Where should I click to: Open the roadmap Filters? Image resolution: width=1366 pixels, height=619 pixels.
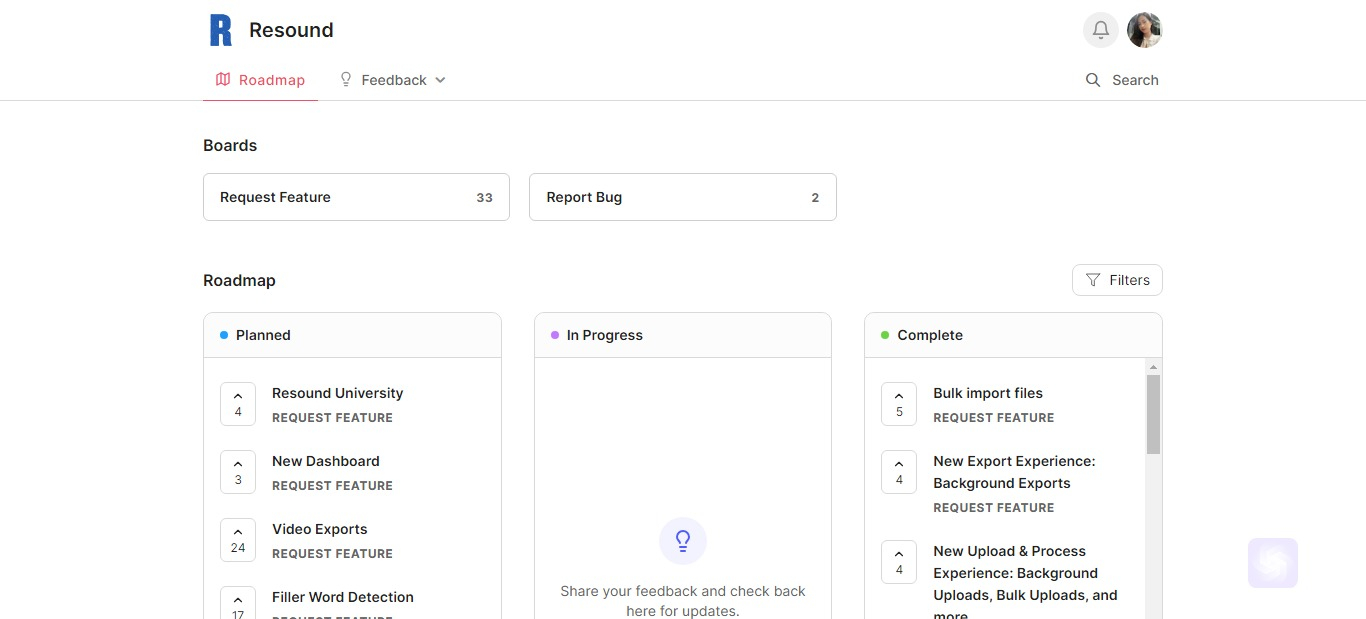click(1117, 280)
